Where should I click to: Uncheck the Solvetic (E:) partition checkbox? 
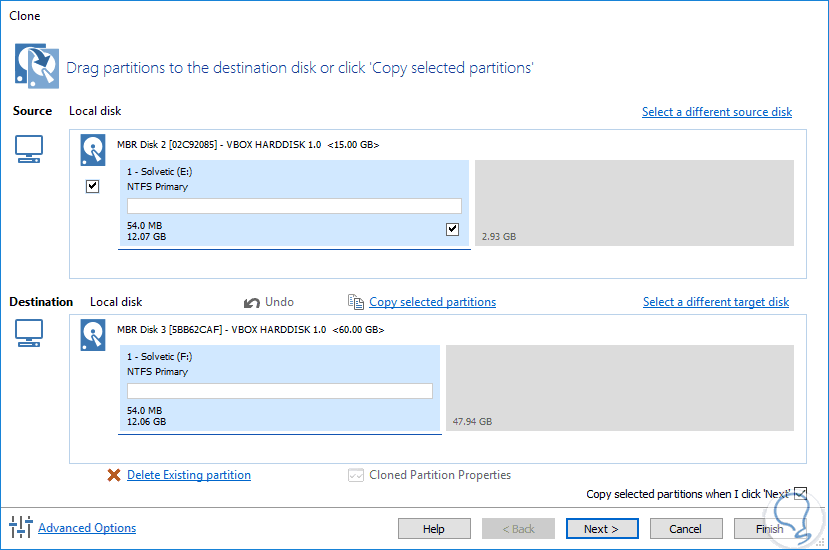pyautogui.click(x=452, y=230)
